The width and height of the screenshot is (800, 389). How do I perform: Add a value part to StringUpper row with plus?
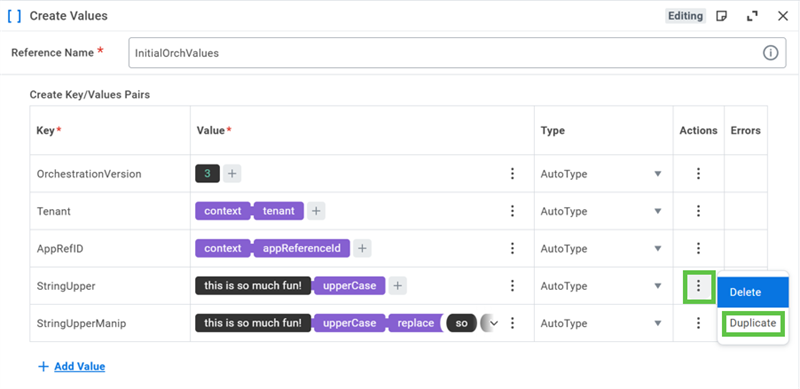coord(397,286)
